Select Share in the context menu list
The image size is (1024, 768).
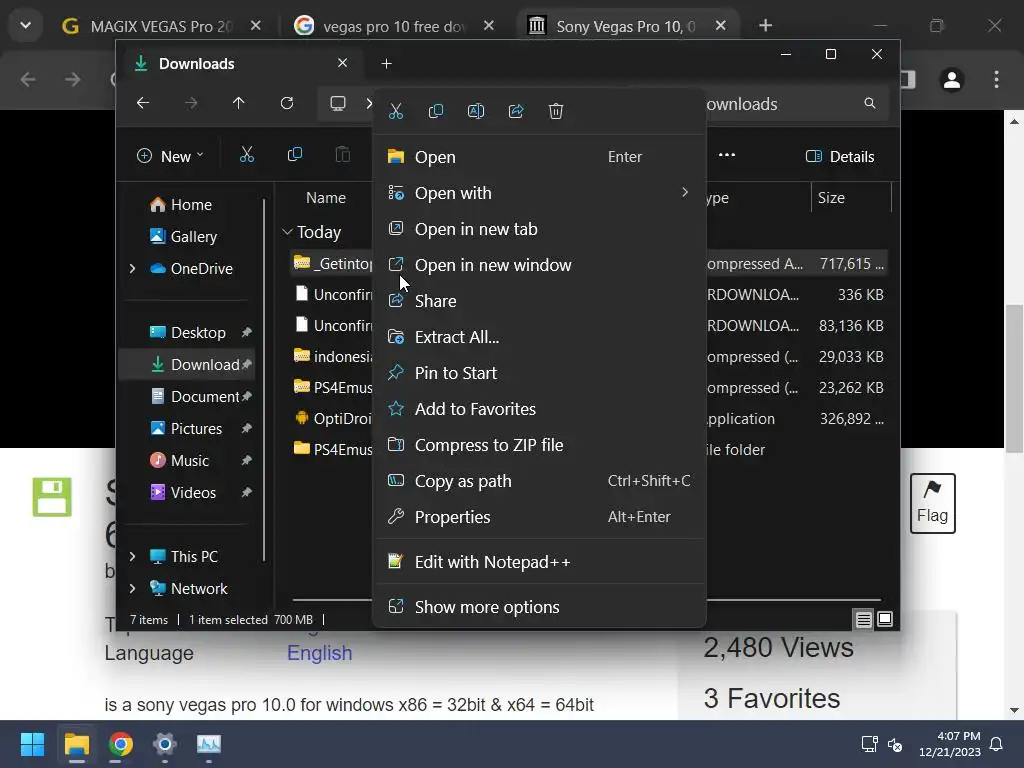pyautogui.click(x=539, y=300)
